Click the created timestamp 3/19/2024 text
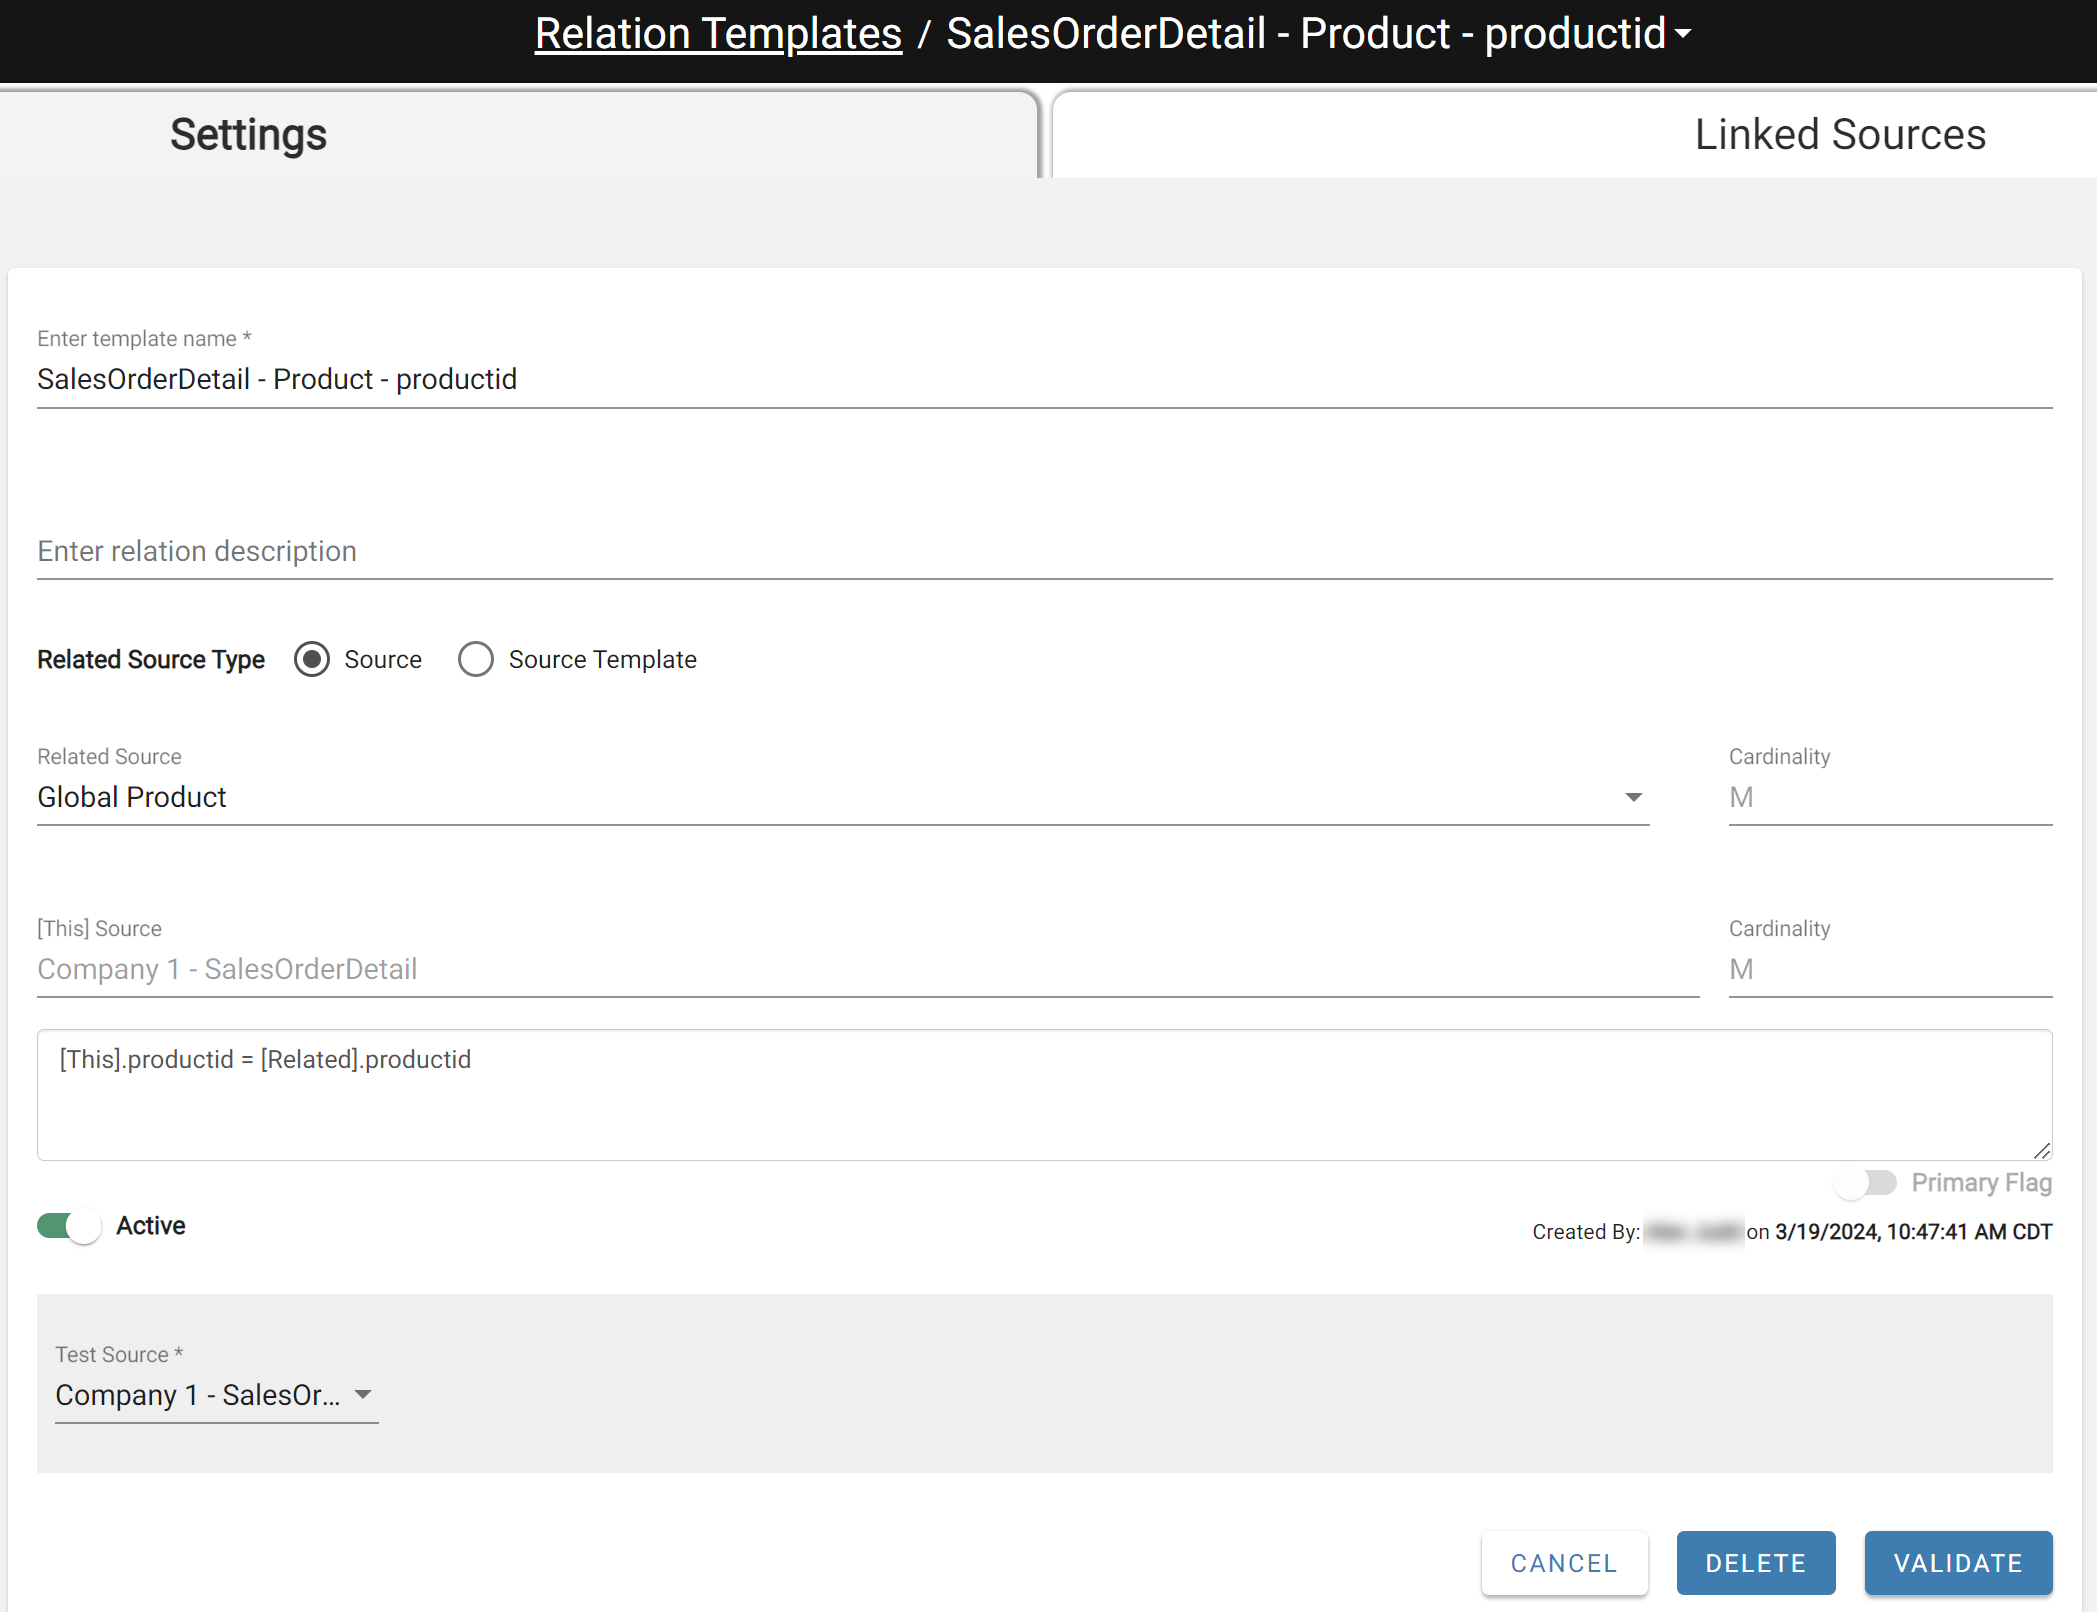 [x=1913, y=1232]
